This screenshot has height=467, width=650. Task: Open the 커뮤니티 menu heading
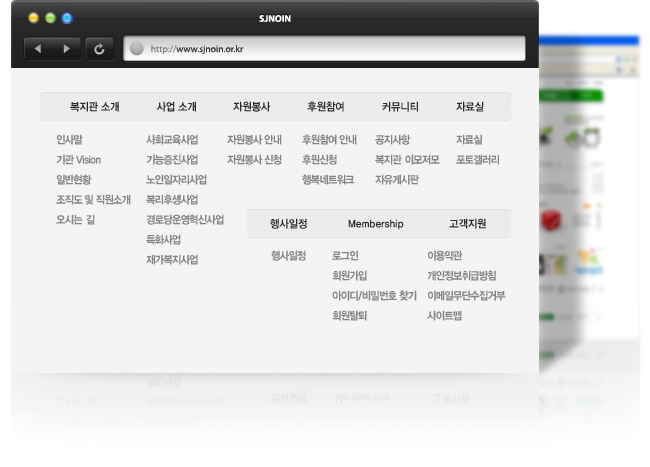point(400,107)
